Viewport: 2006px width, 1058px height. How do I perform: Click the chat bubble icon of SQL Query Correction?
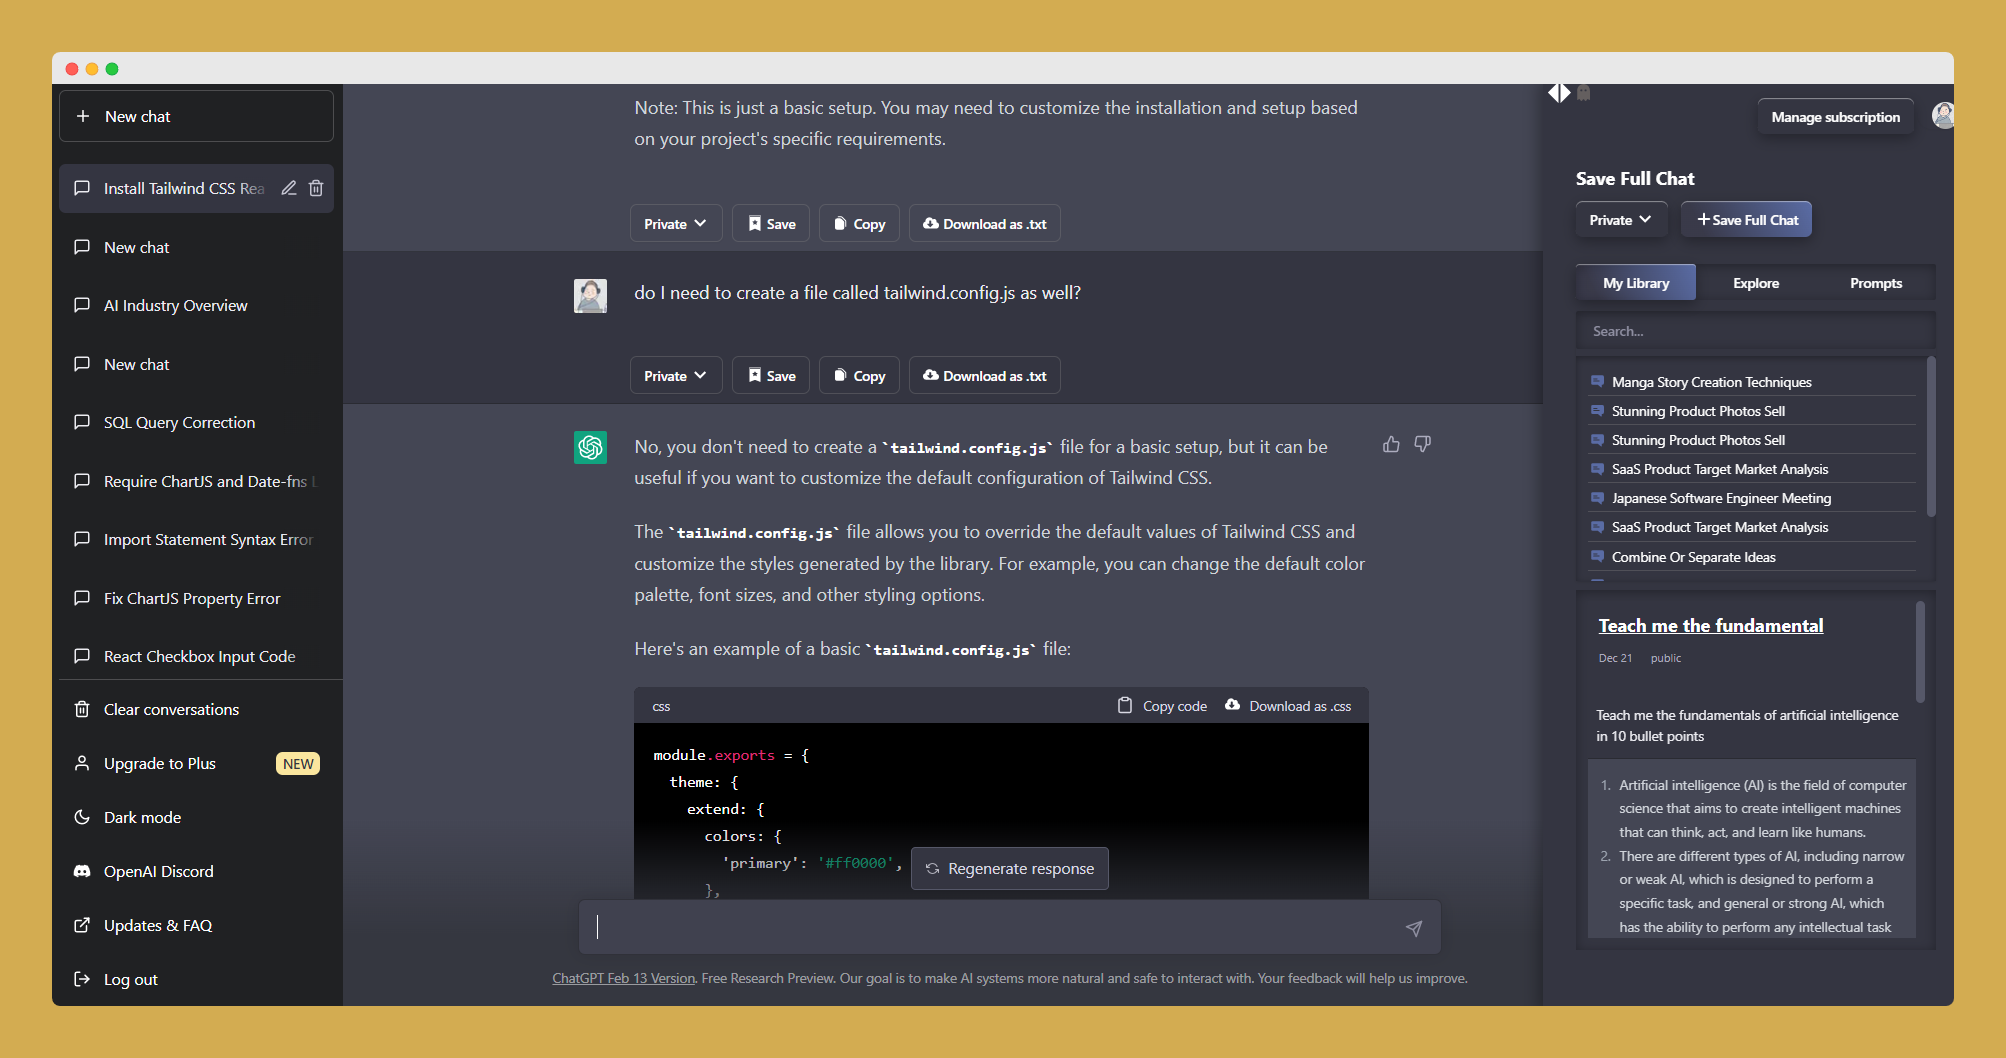point(82,422)
